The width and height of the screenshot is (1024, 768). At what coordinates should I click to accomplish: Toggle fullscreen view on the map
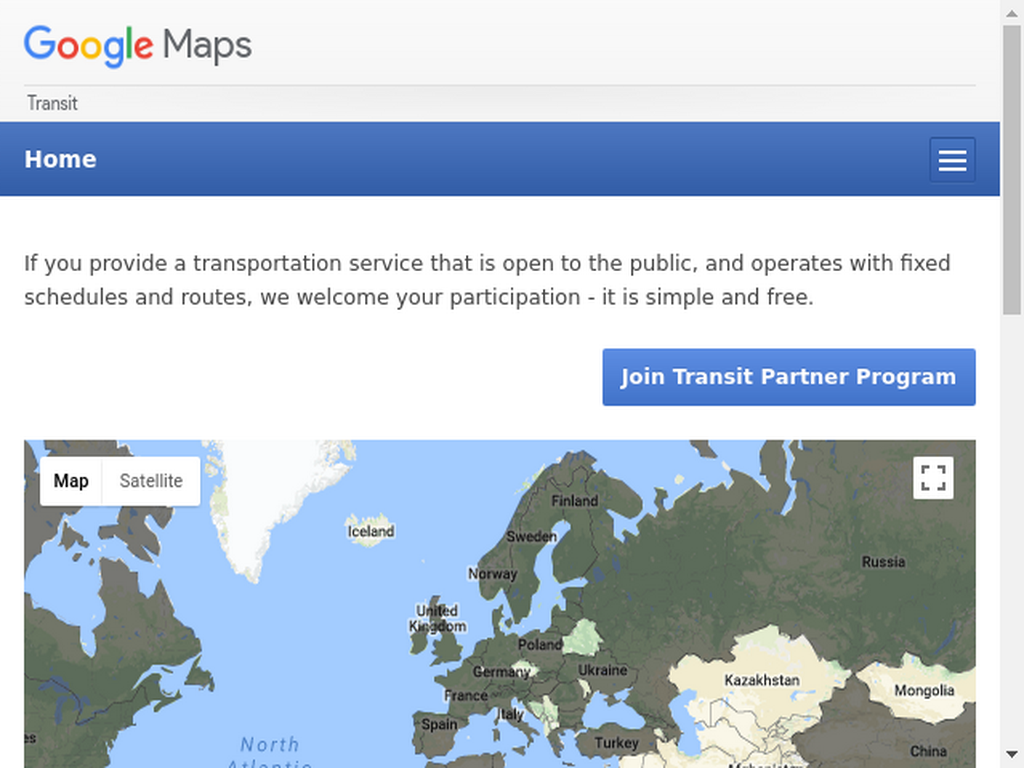click(933, 478)
